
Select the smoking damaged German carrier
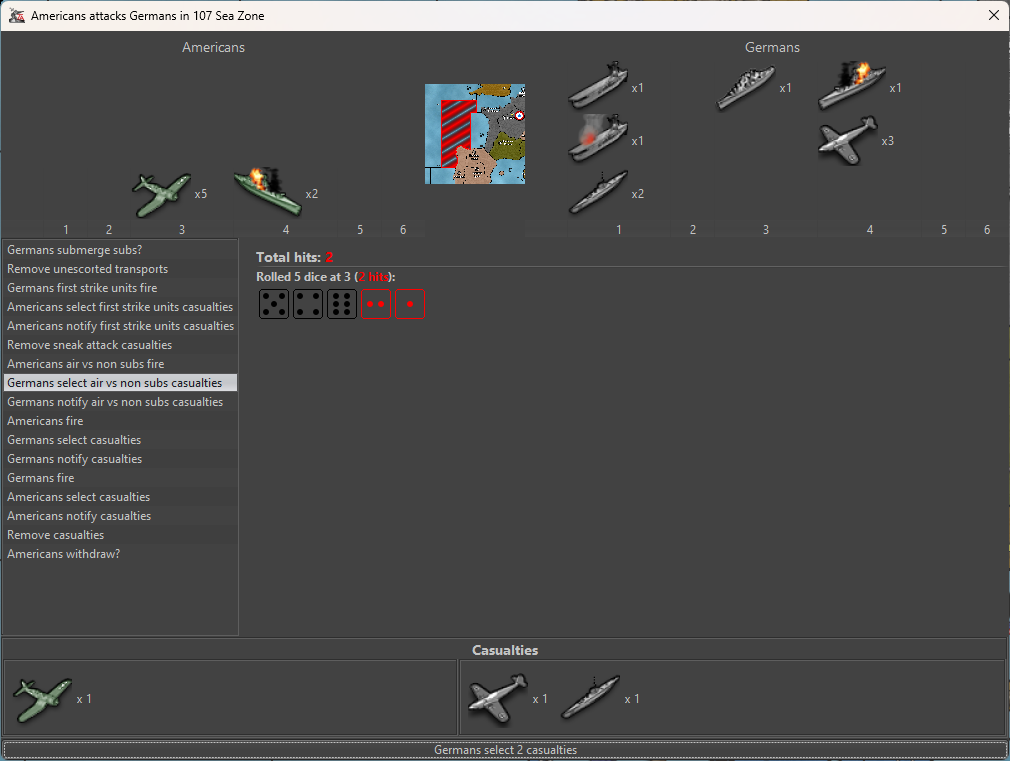[x=597, y=140]
